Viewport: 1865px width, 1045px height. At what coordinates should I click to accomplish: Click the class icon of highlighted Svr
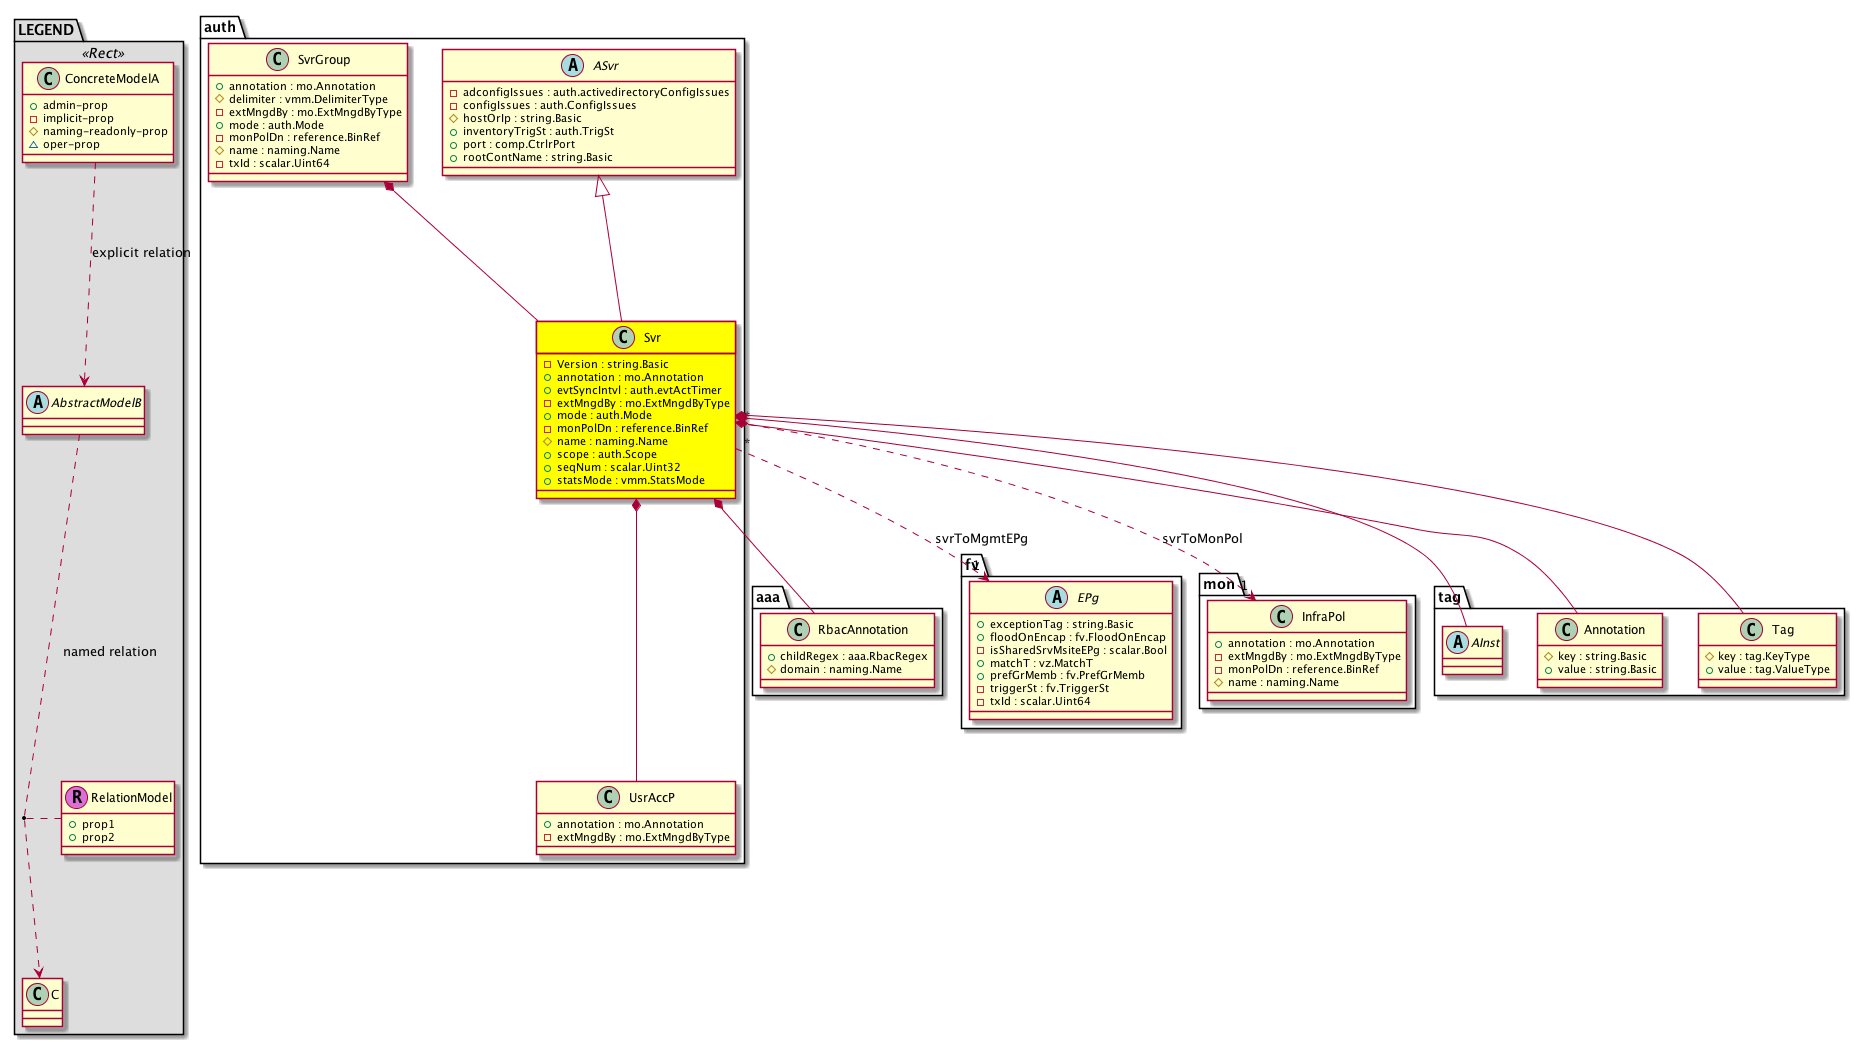click(624, 338)
